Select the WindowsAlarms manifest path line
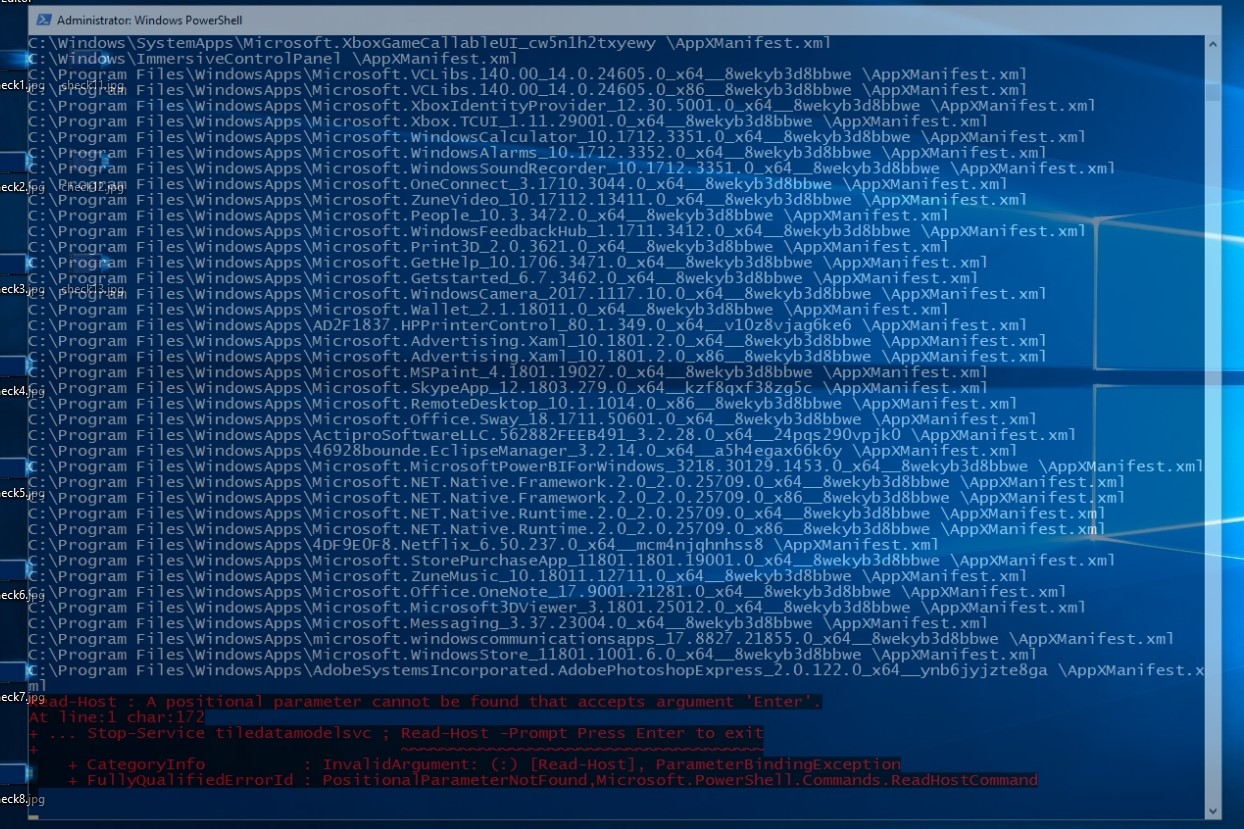 pos(537,153)
